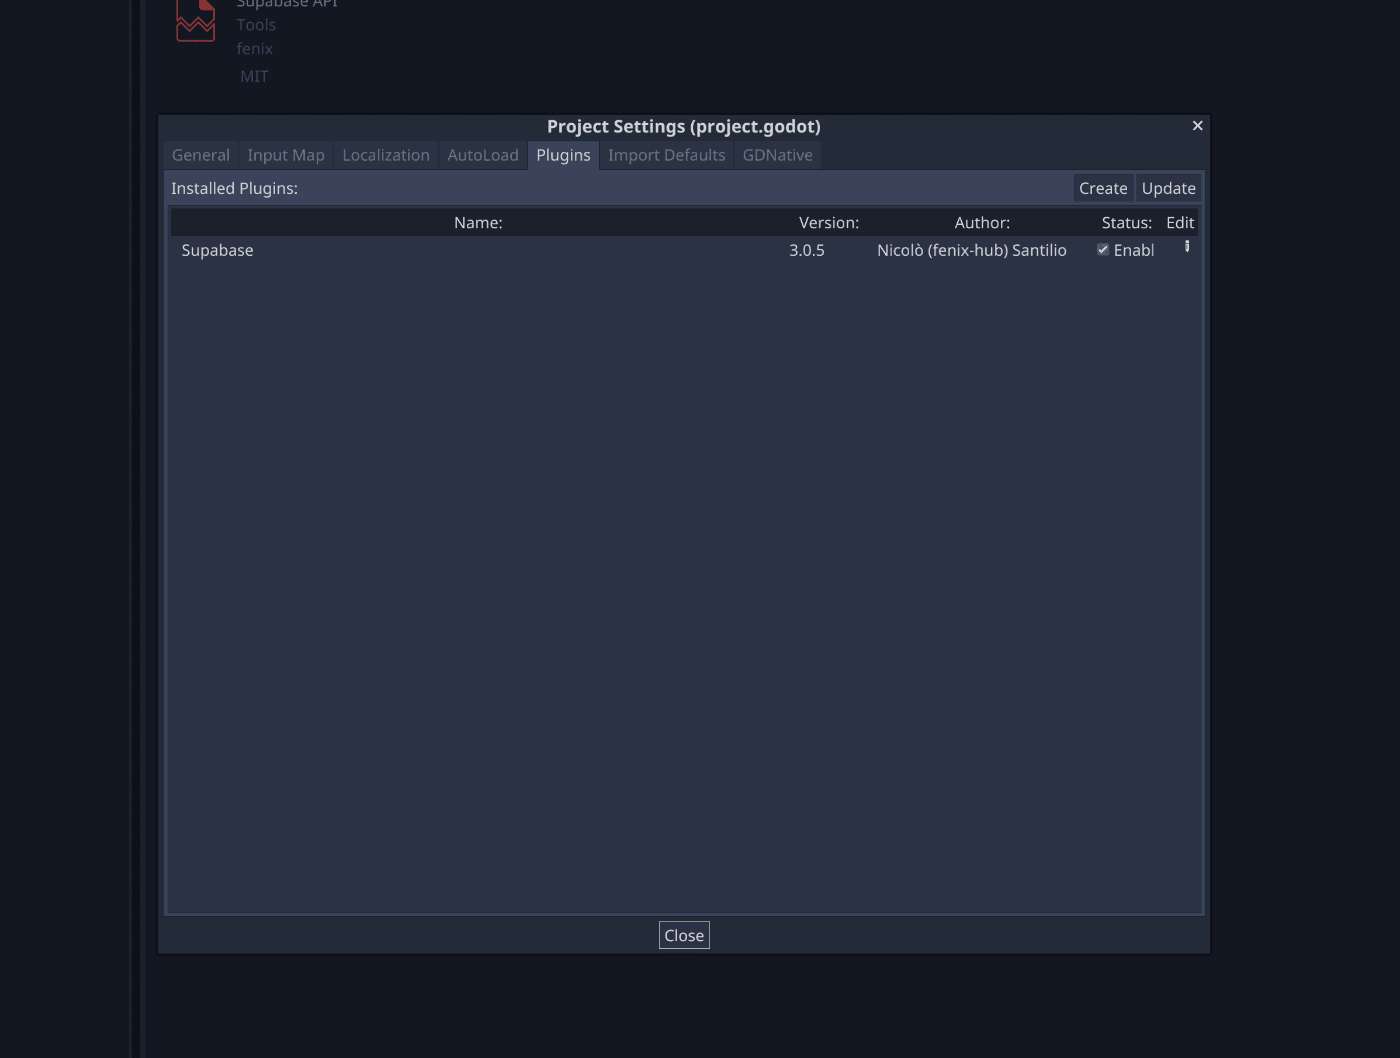The image size is (1400, 1058).
Task: Open the Import Defaults tab
Action: click(667, 155)
